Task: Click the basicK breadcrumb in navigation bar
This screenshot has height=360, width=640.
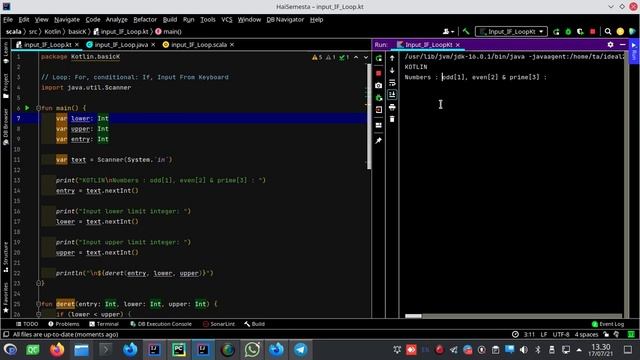Action: (x=77, y=31)
